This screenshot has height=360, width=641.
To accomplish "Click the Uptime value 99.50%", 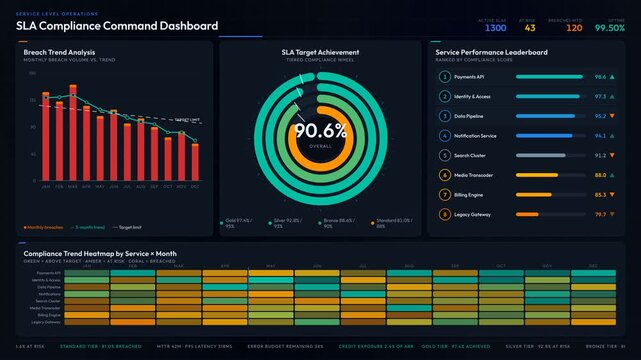I will coord(610,28).
